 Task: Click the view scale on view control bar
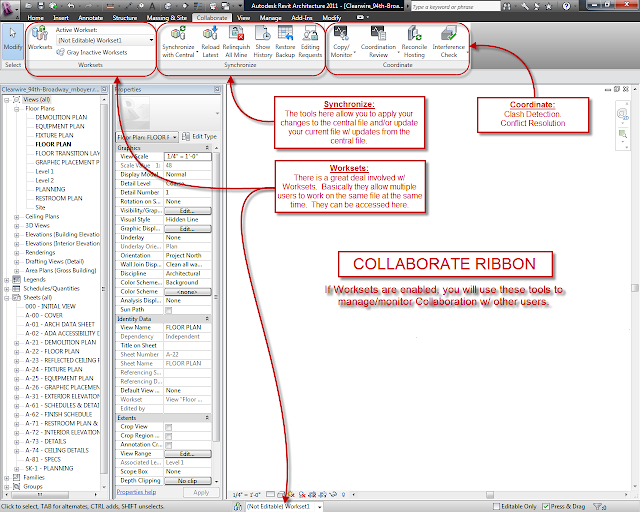click(x=247, y=494)
